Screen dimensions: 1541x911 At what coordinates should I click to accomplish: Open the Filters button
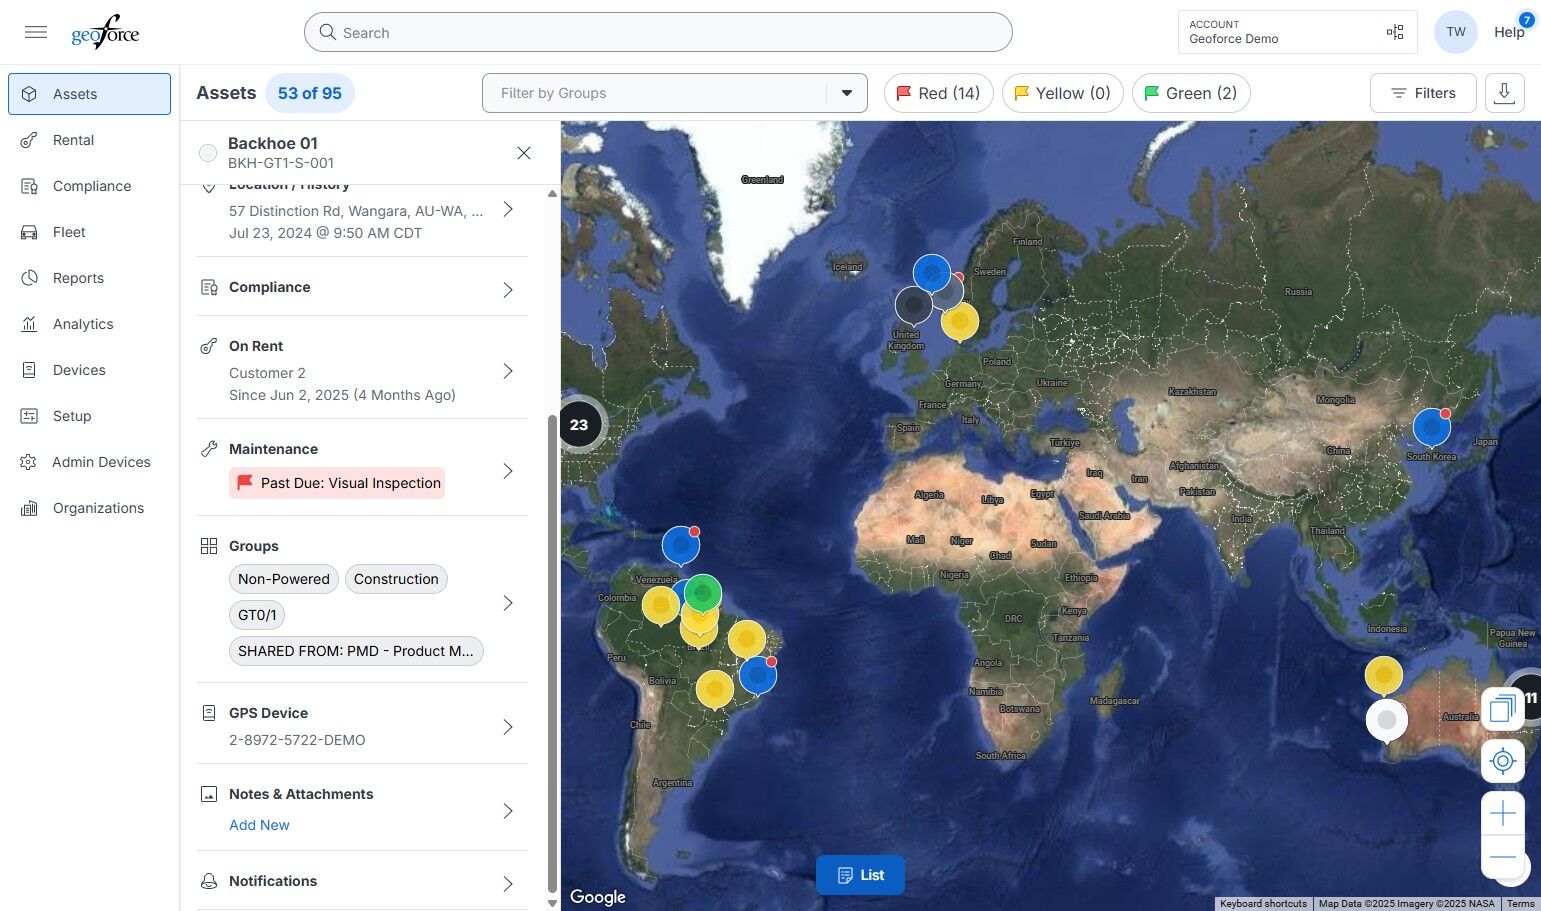pyautogui.click(x=1423, y=93)
